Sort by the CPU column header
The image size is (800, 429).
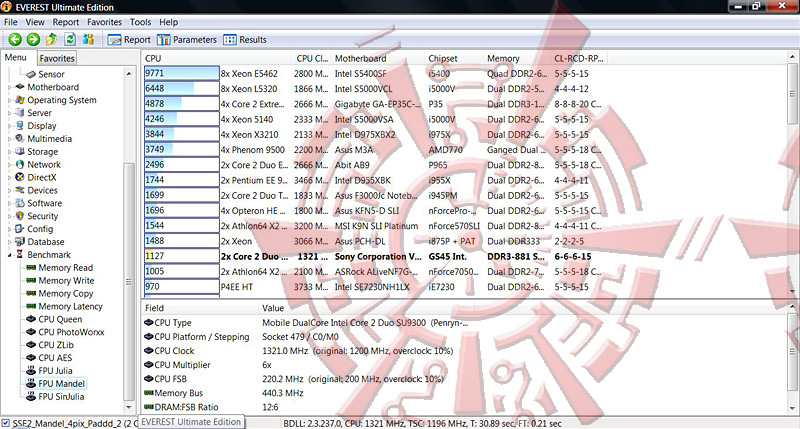coord(216,58)
